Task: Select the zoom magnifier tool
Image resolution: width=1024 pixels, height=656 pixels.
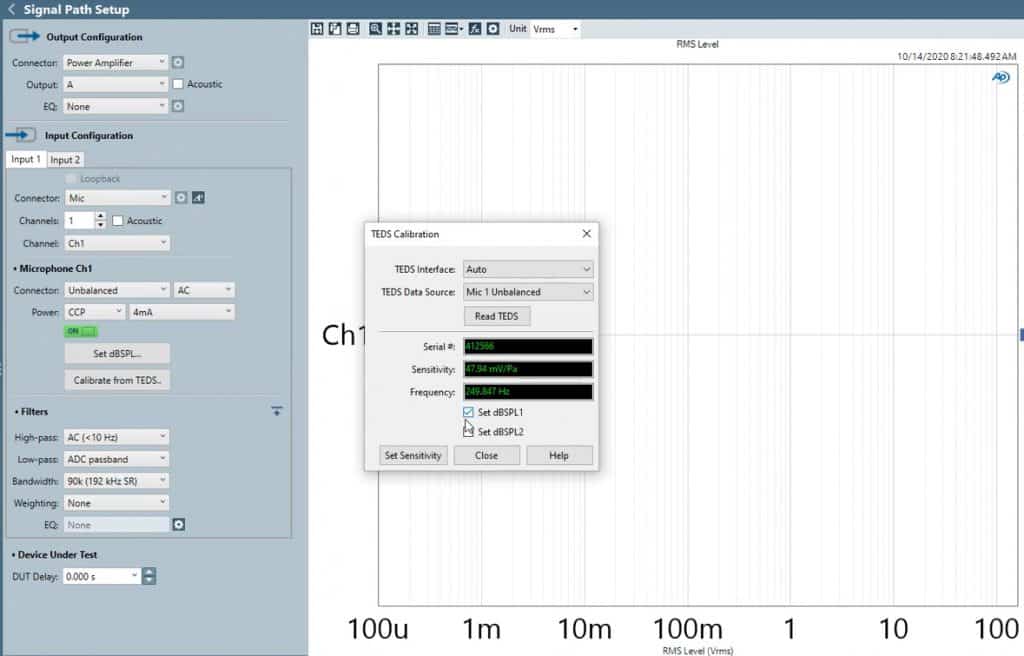Action: pyautogui.click(x=375, y=29)
